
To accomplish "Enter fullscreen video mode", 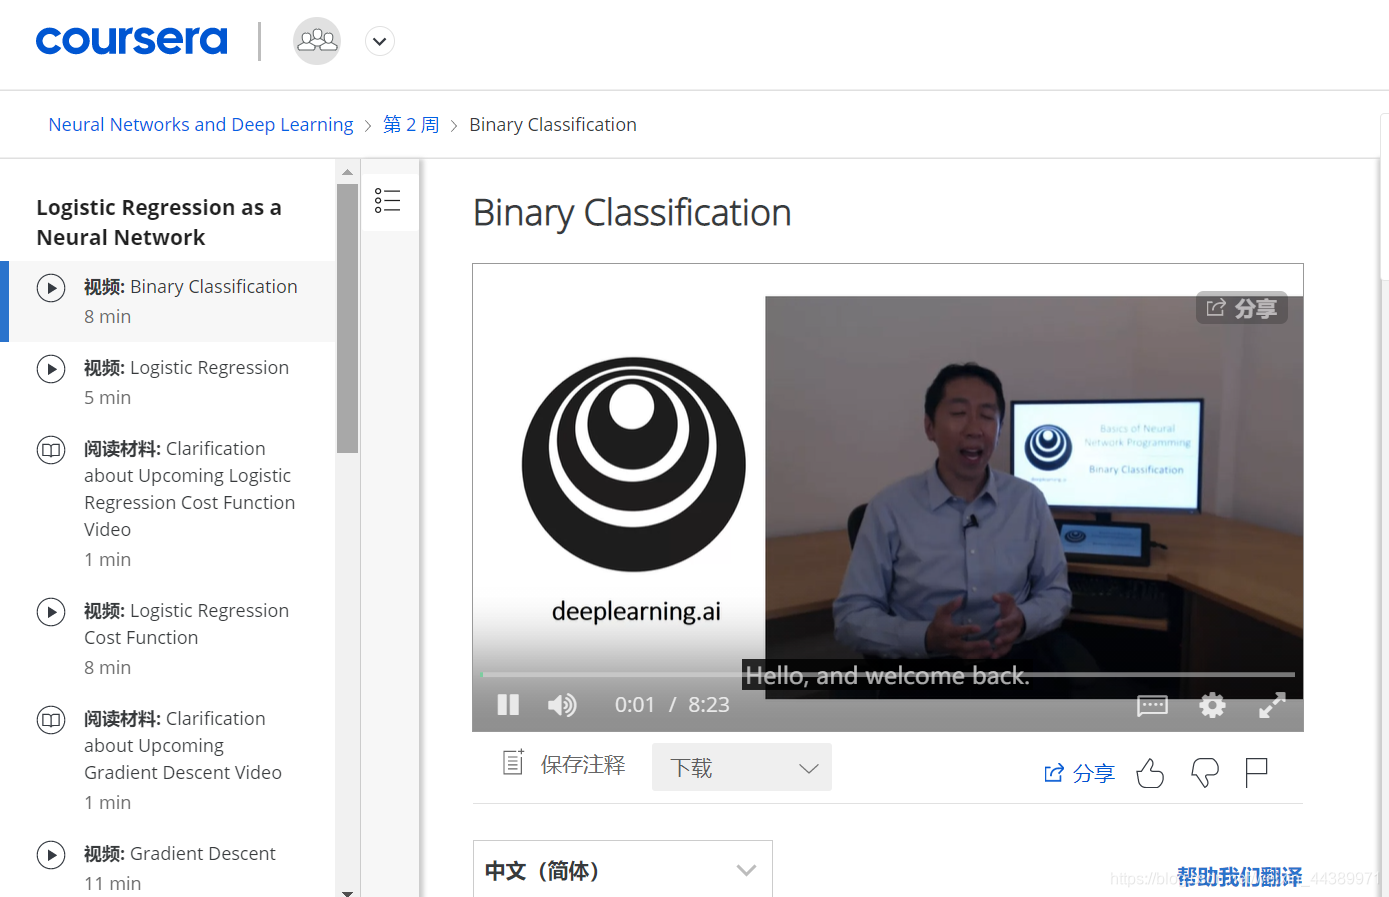I will pos(1272,705).
